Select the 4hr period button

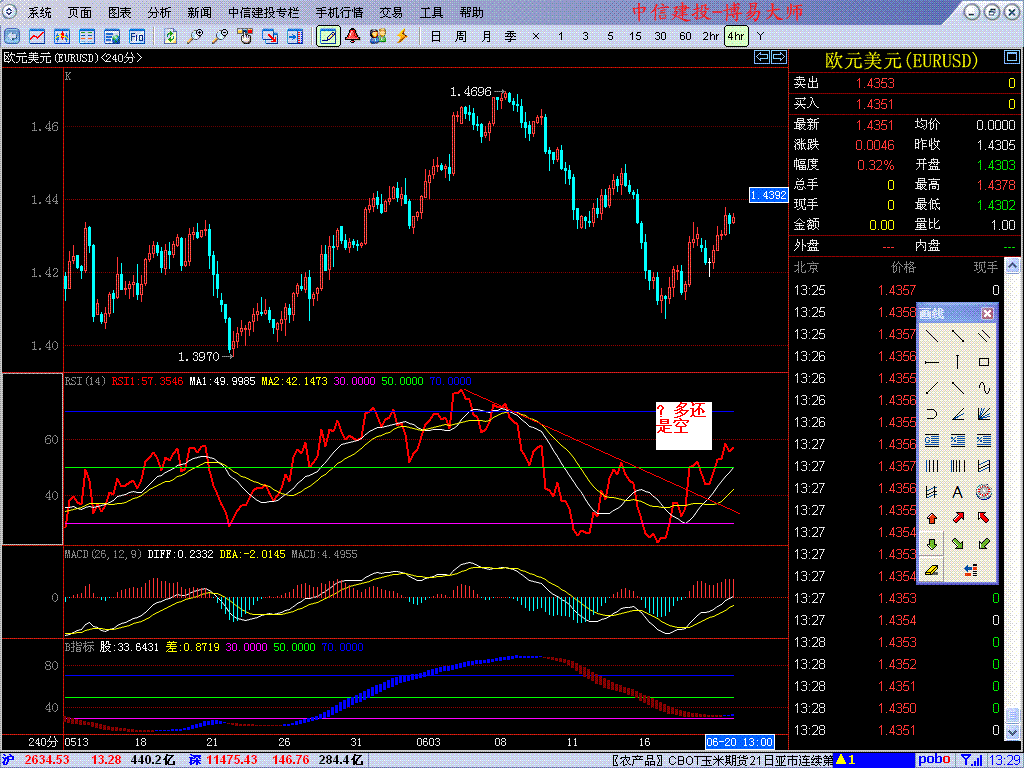coord(736,36)
